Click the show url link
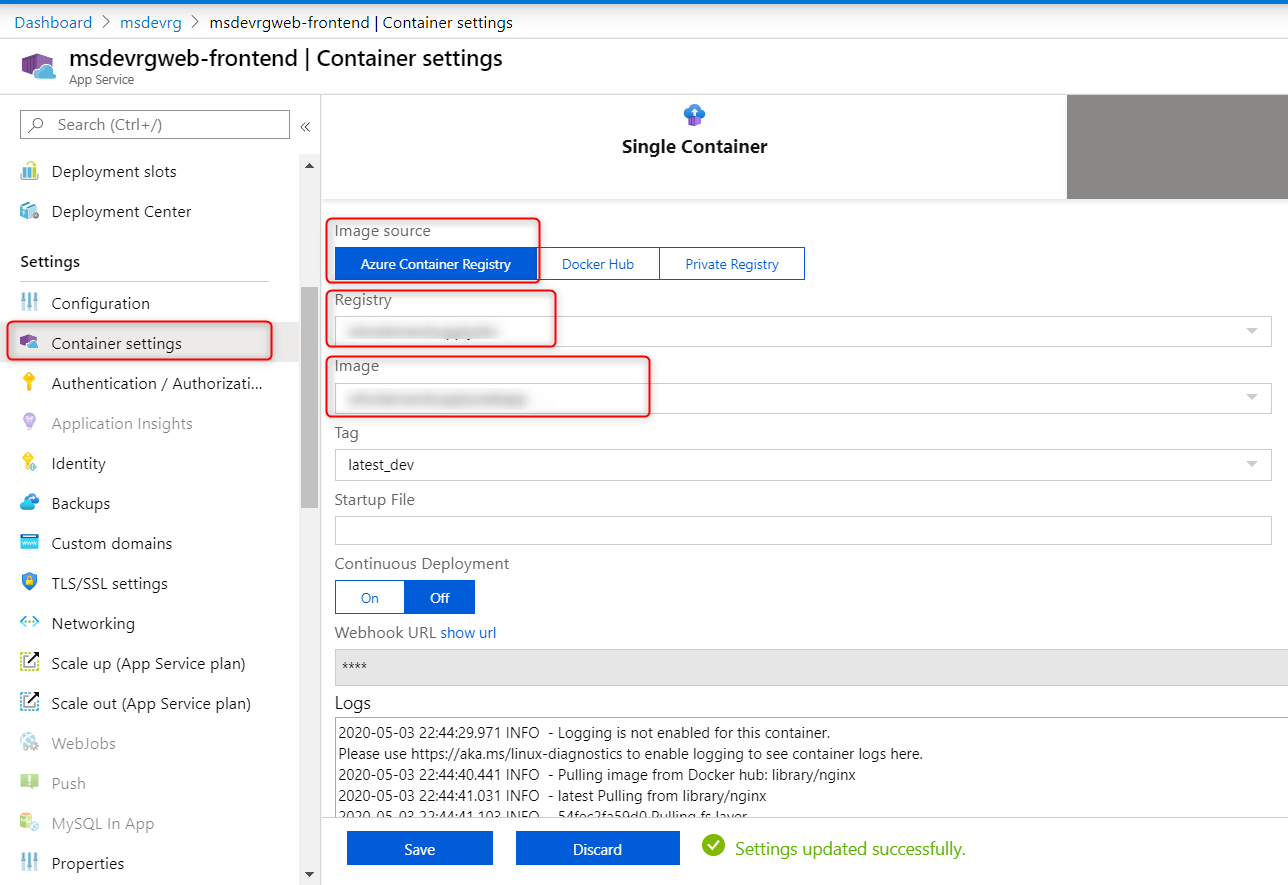This screenshot has width=1288, height=885. [468, 632]
